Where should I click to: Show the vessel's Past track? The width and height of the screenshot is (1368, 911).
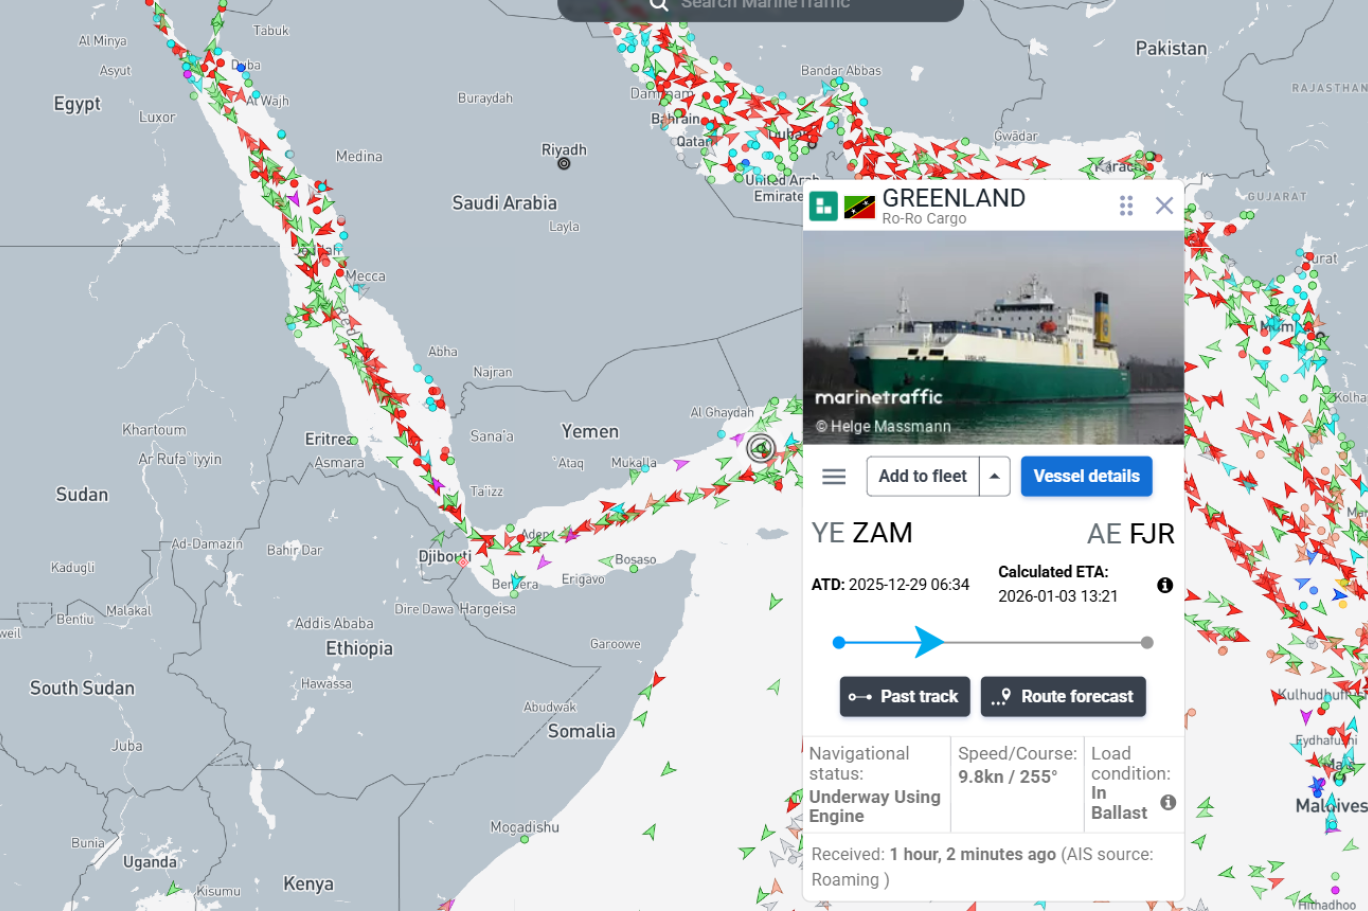[x=905, y=697]
